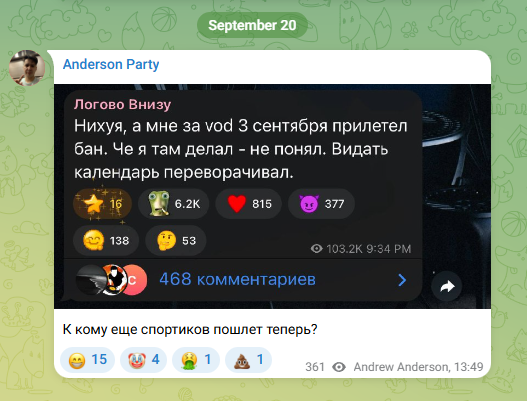Open the Anderson Party channel name link

click(x=111, y=64)
